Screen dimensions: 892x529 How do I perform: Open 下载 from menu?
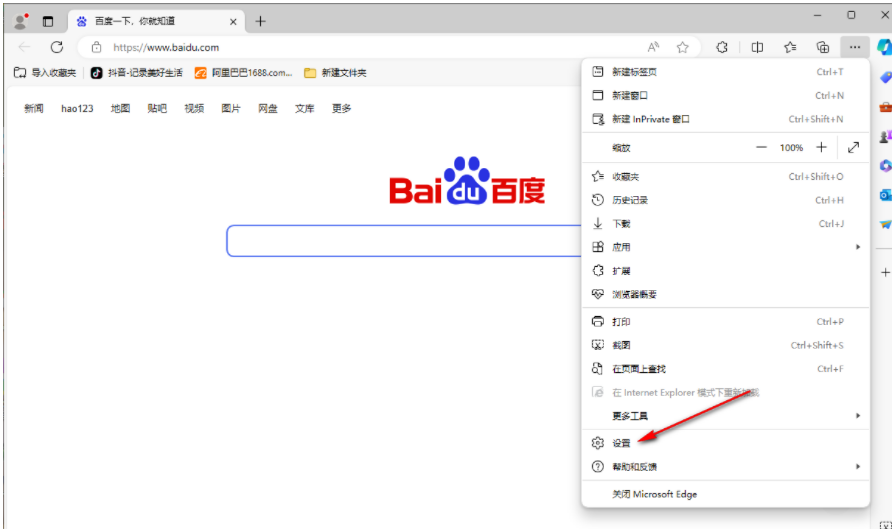coord(725,224)
